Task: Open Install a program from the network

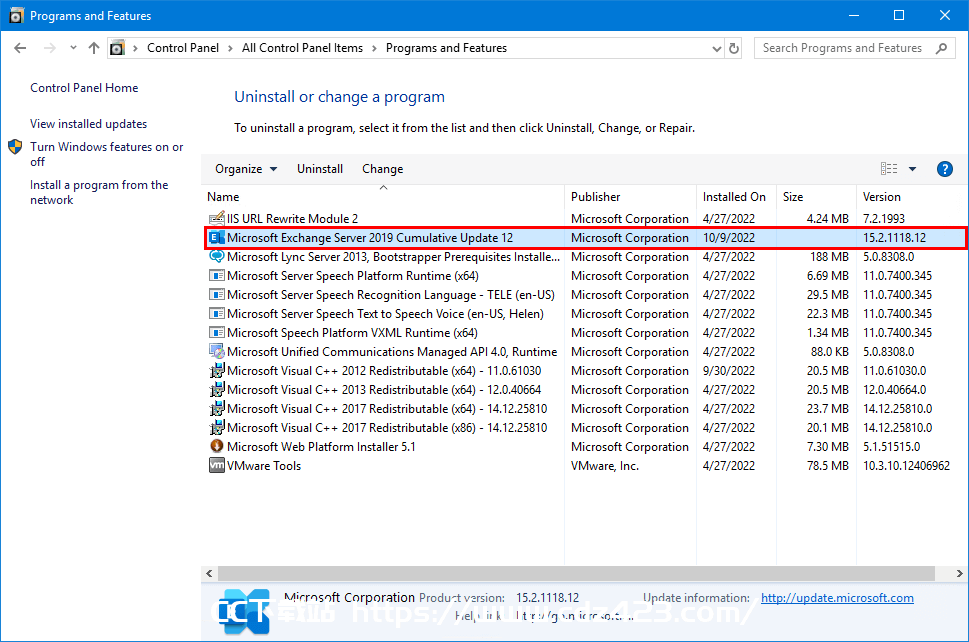Action: (99, 192)
